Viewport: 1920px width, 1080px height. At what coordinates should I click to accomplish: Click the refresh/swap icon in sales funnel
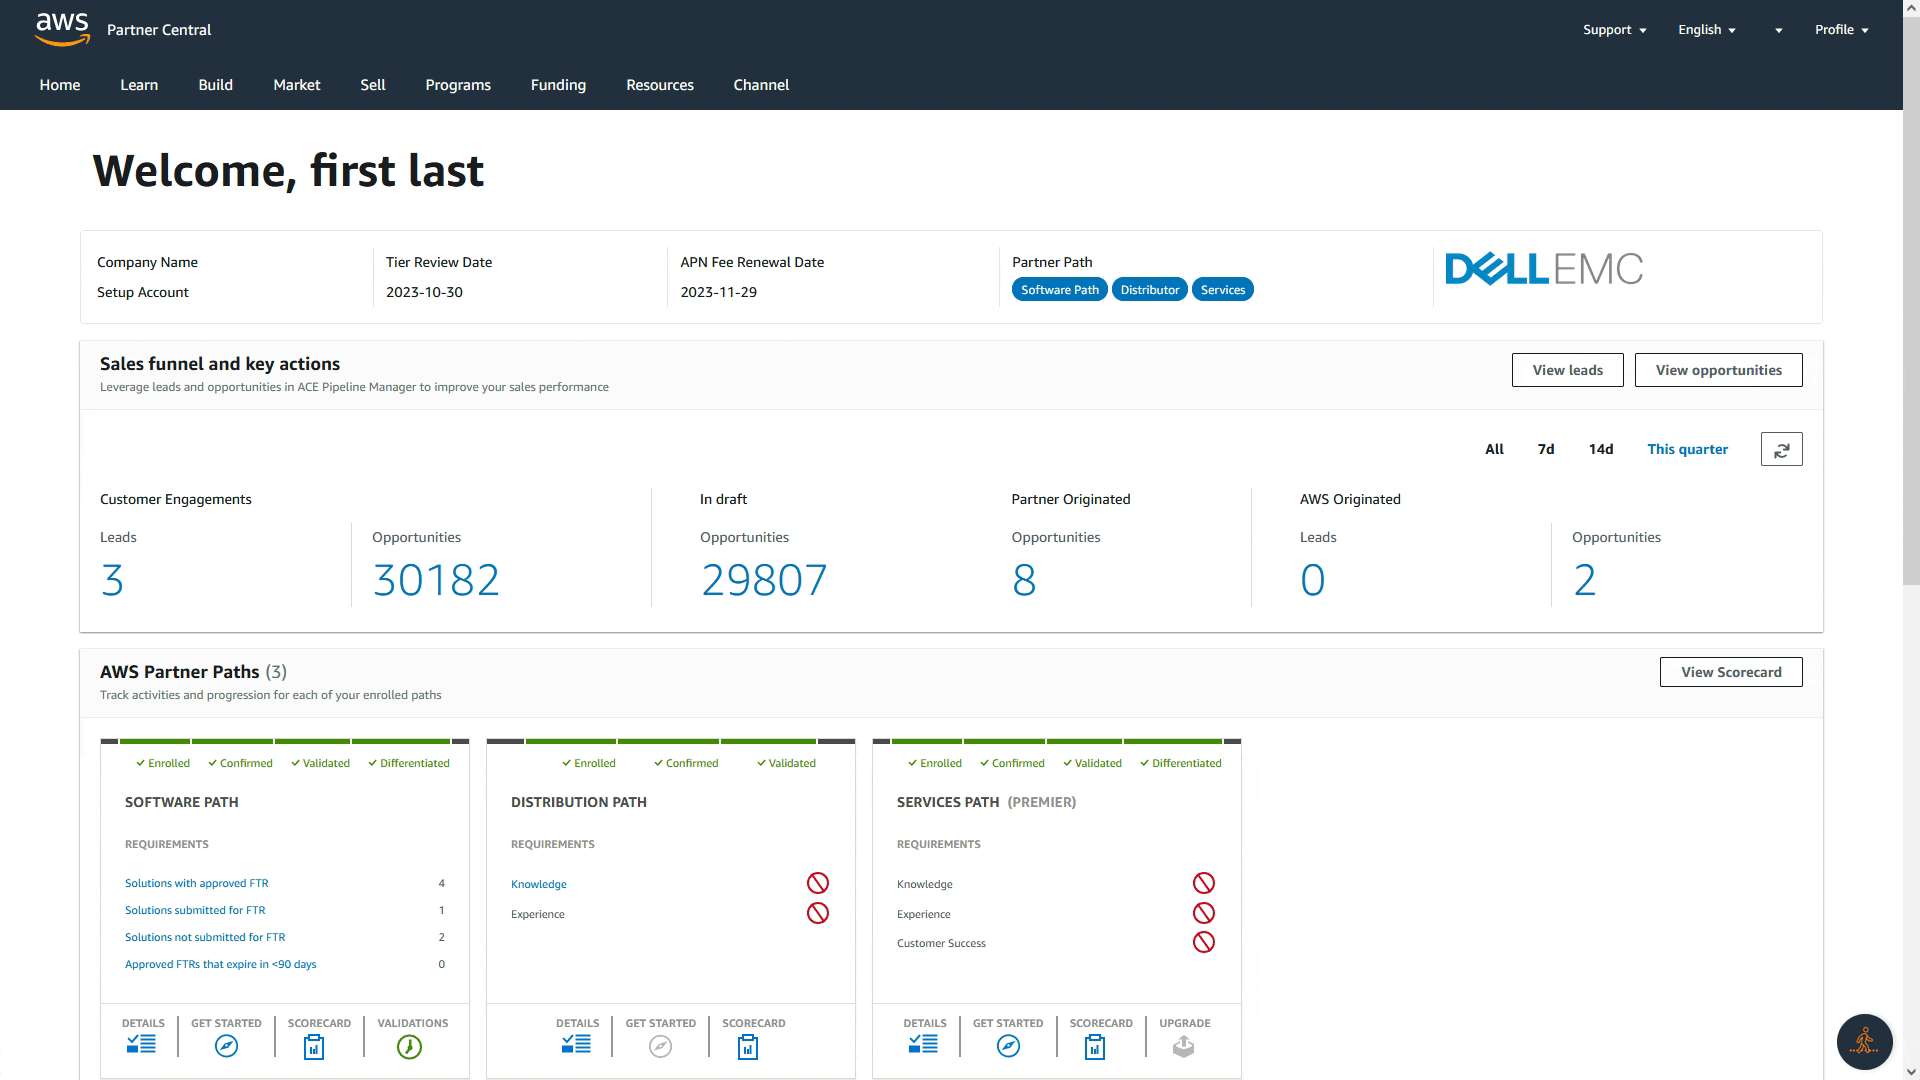click(x=1782, y=448)
